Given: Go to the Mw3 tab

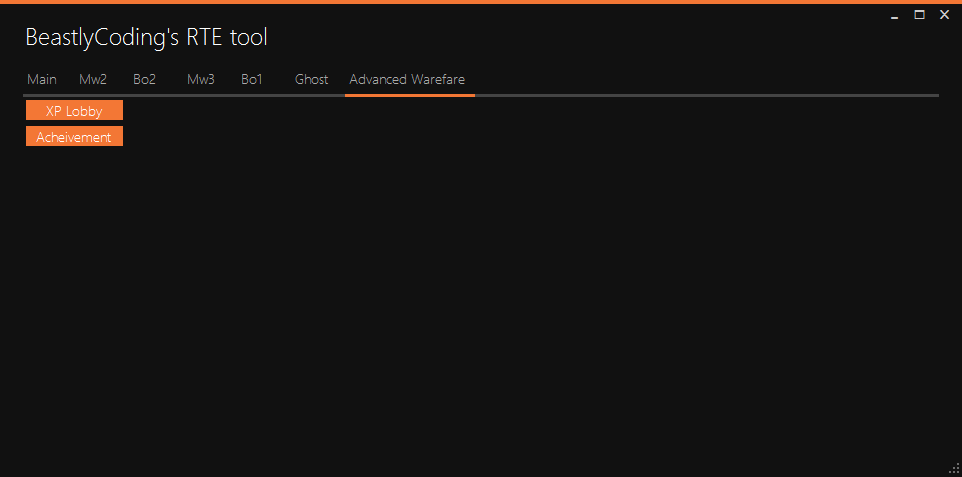Looking at the screenshot, I should (201, 80).
